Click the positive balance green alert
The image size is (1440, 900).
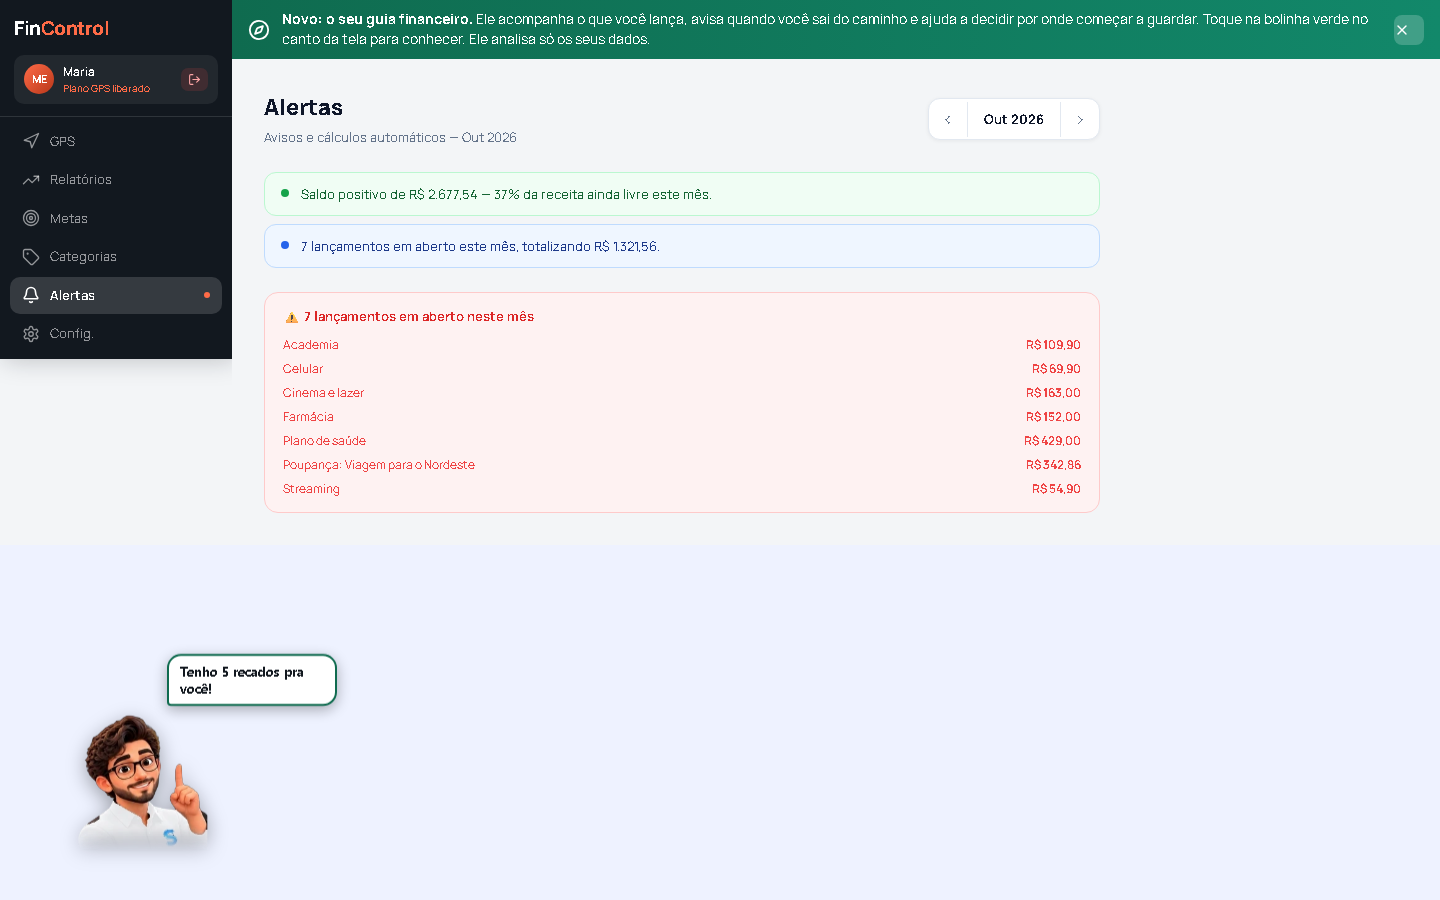(x=682, y=194)
